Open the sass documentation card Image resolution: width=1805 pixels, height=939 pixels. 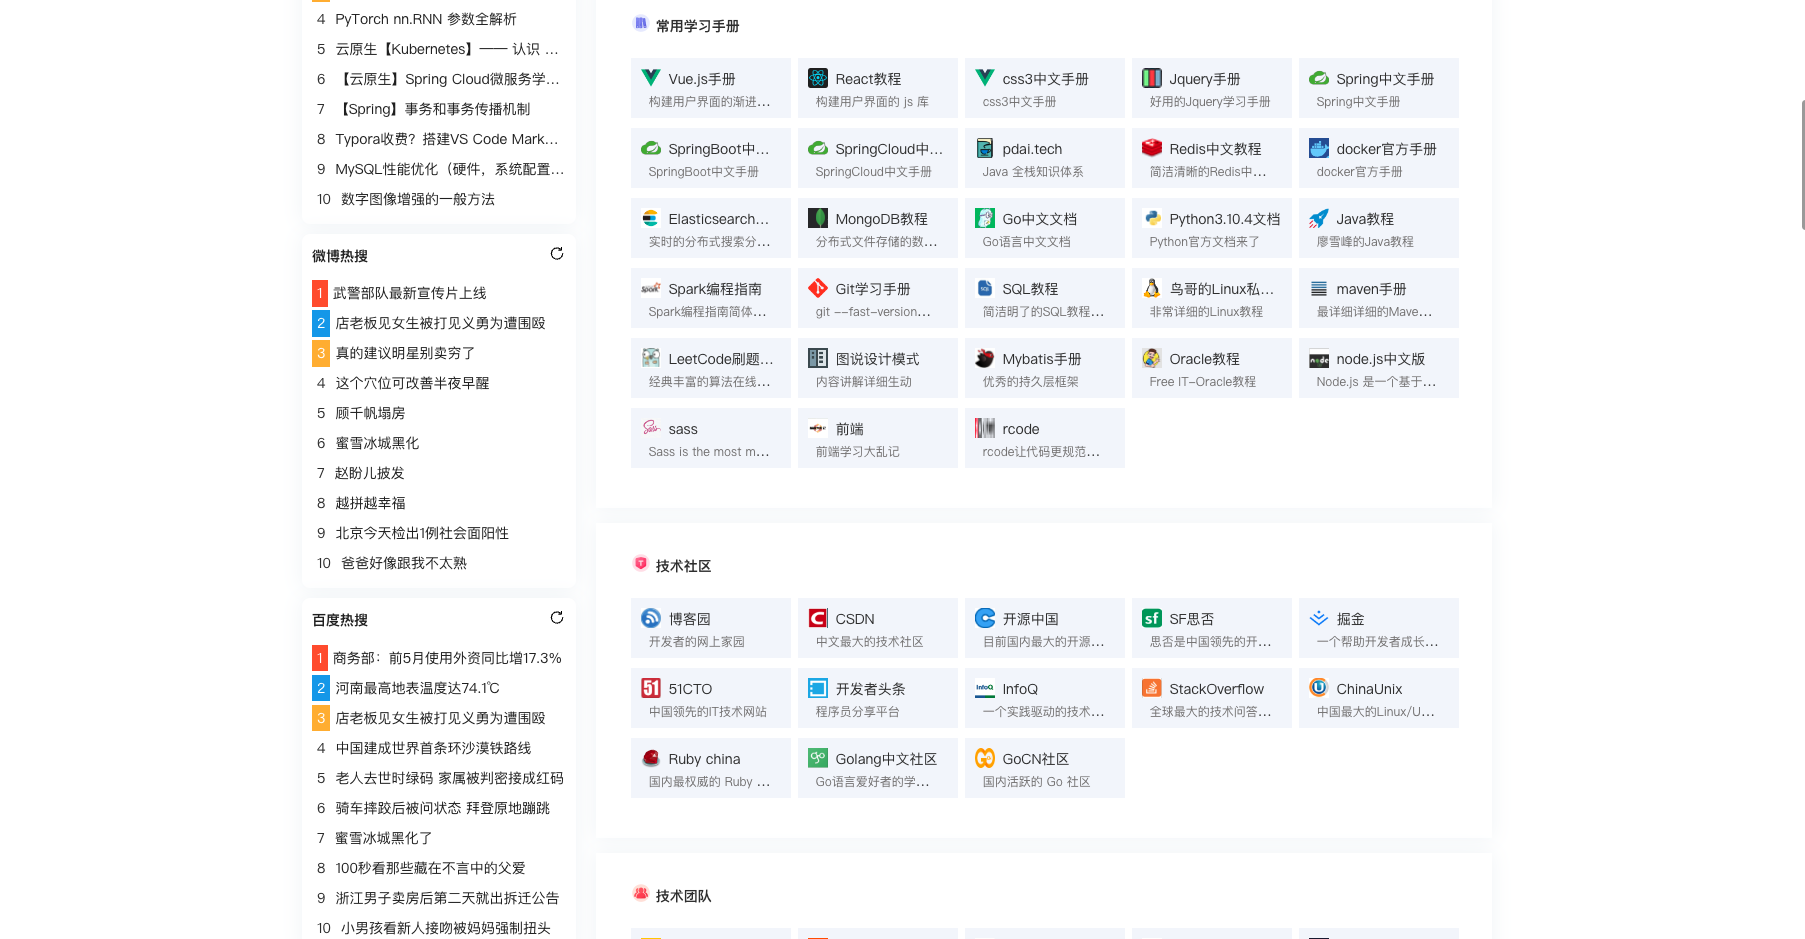coord(710,438)
